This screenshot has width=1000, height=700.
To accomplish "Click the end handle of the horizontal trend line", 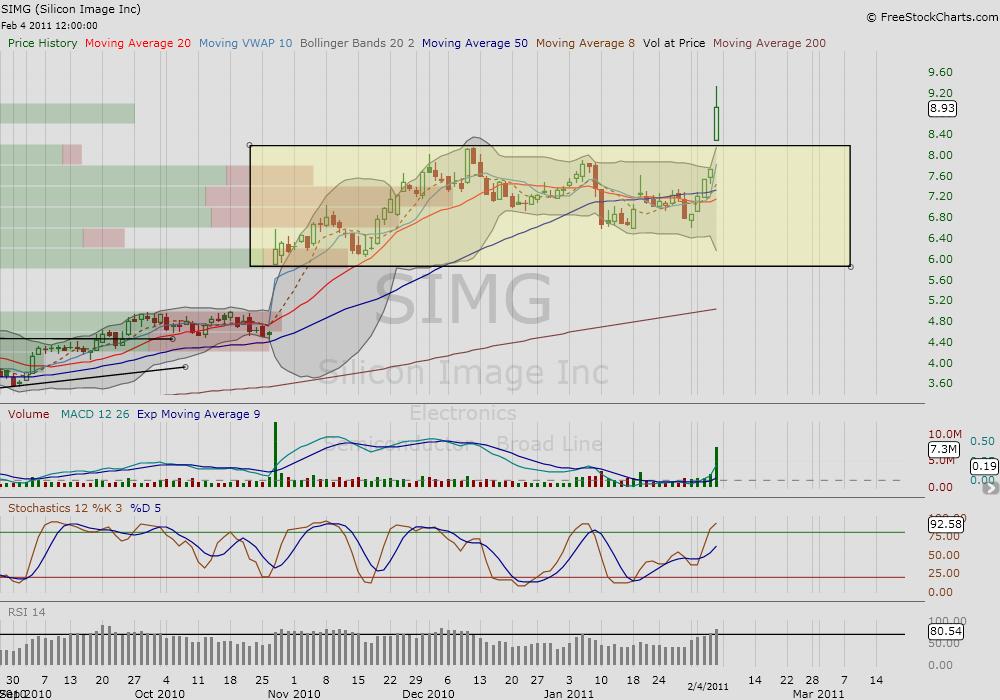I will click(x=173, y=339).
